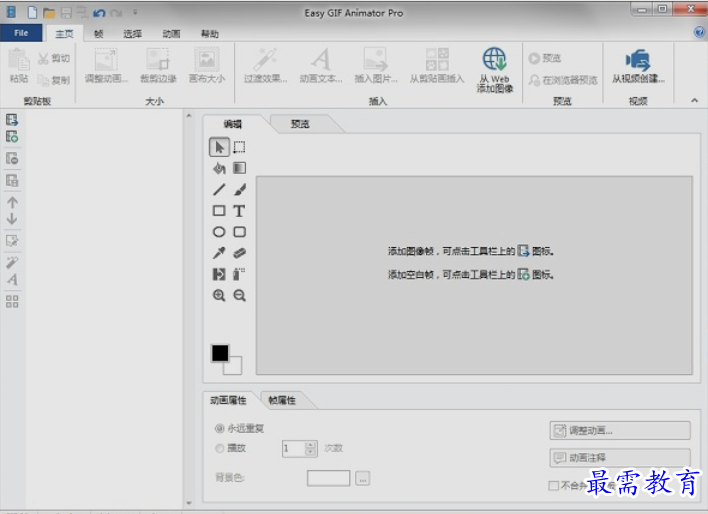Image resolution: width=708 pixels, height=514 pixels.
Task: Click the 画布大小 canvas size ribbon button
Action: (207, 66)
